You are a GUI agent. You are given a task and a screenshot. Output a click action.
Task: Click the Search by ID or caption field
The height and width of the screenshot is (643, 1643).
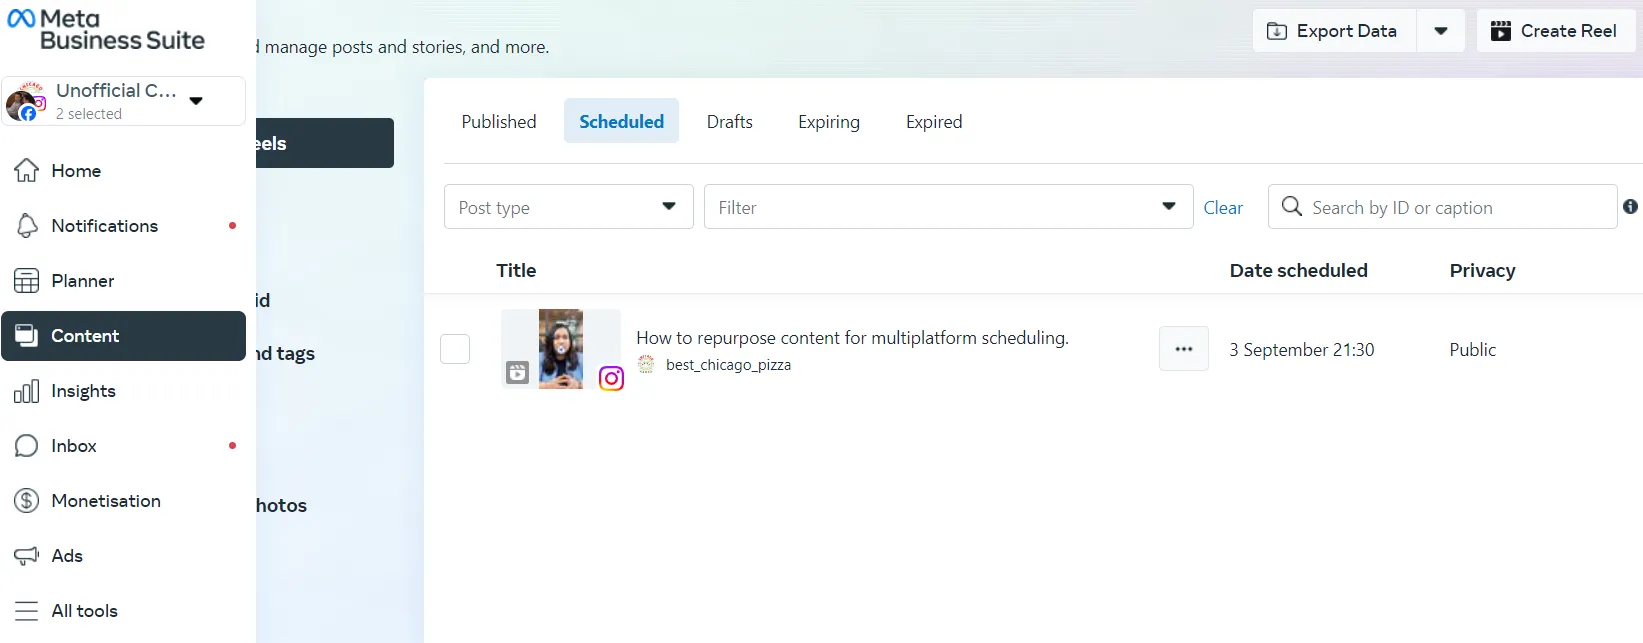[x=1450, y=207]
